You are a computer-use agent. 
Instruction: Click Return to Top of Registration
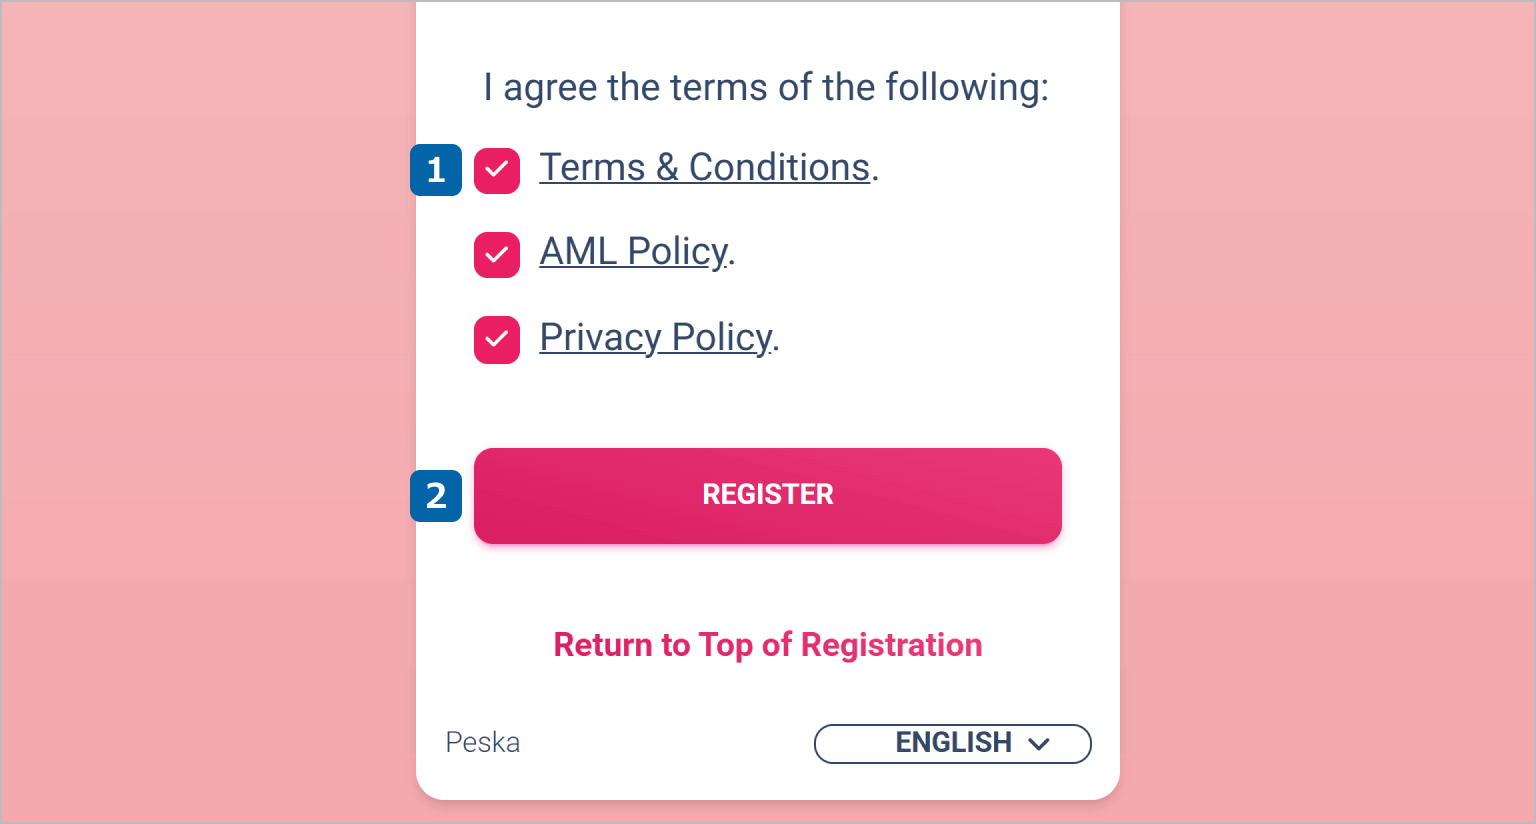768,645
